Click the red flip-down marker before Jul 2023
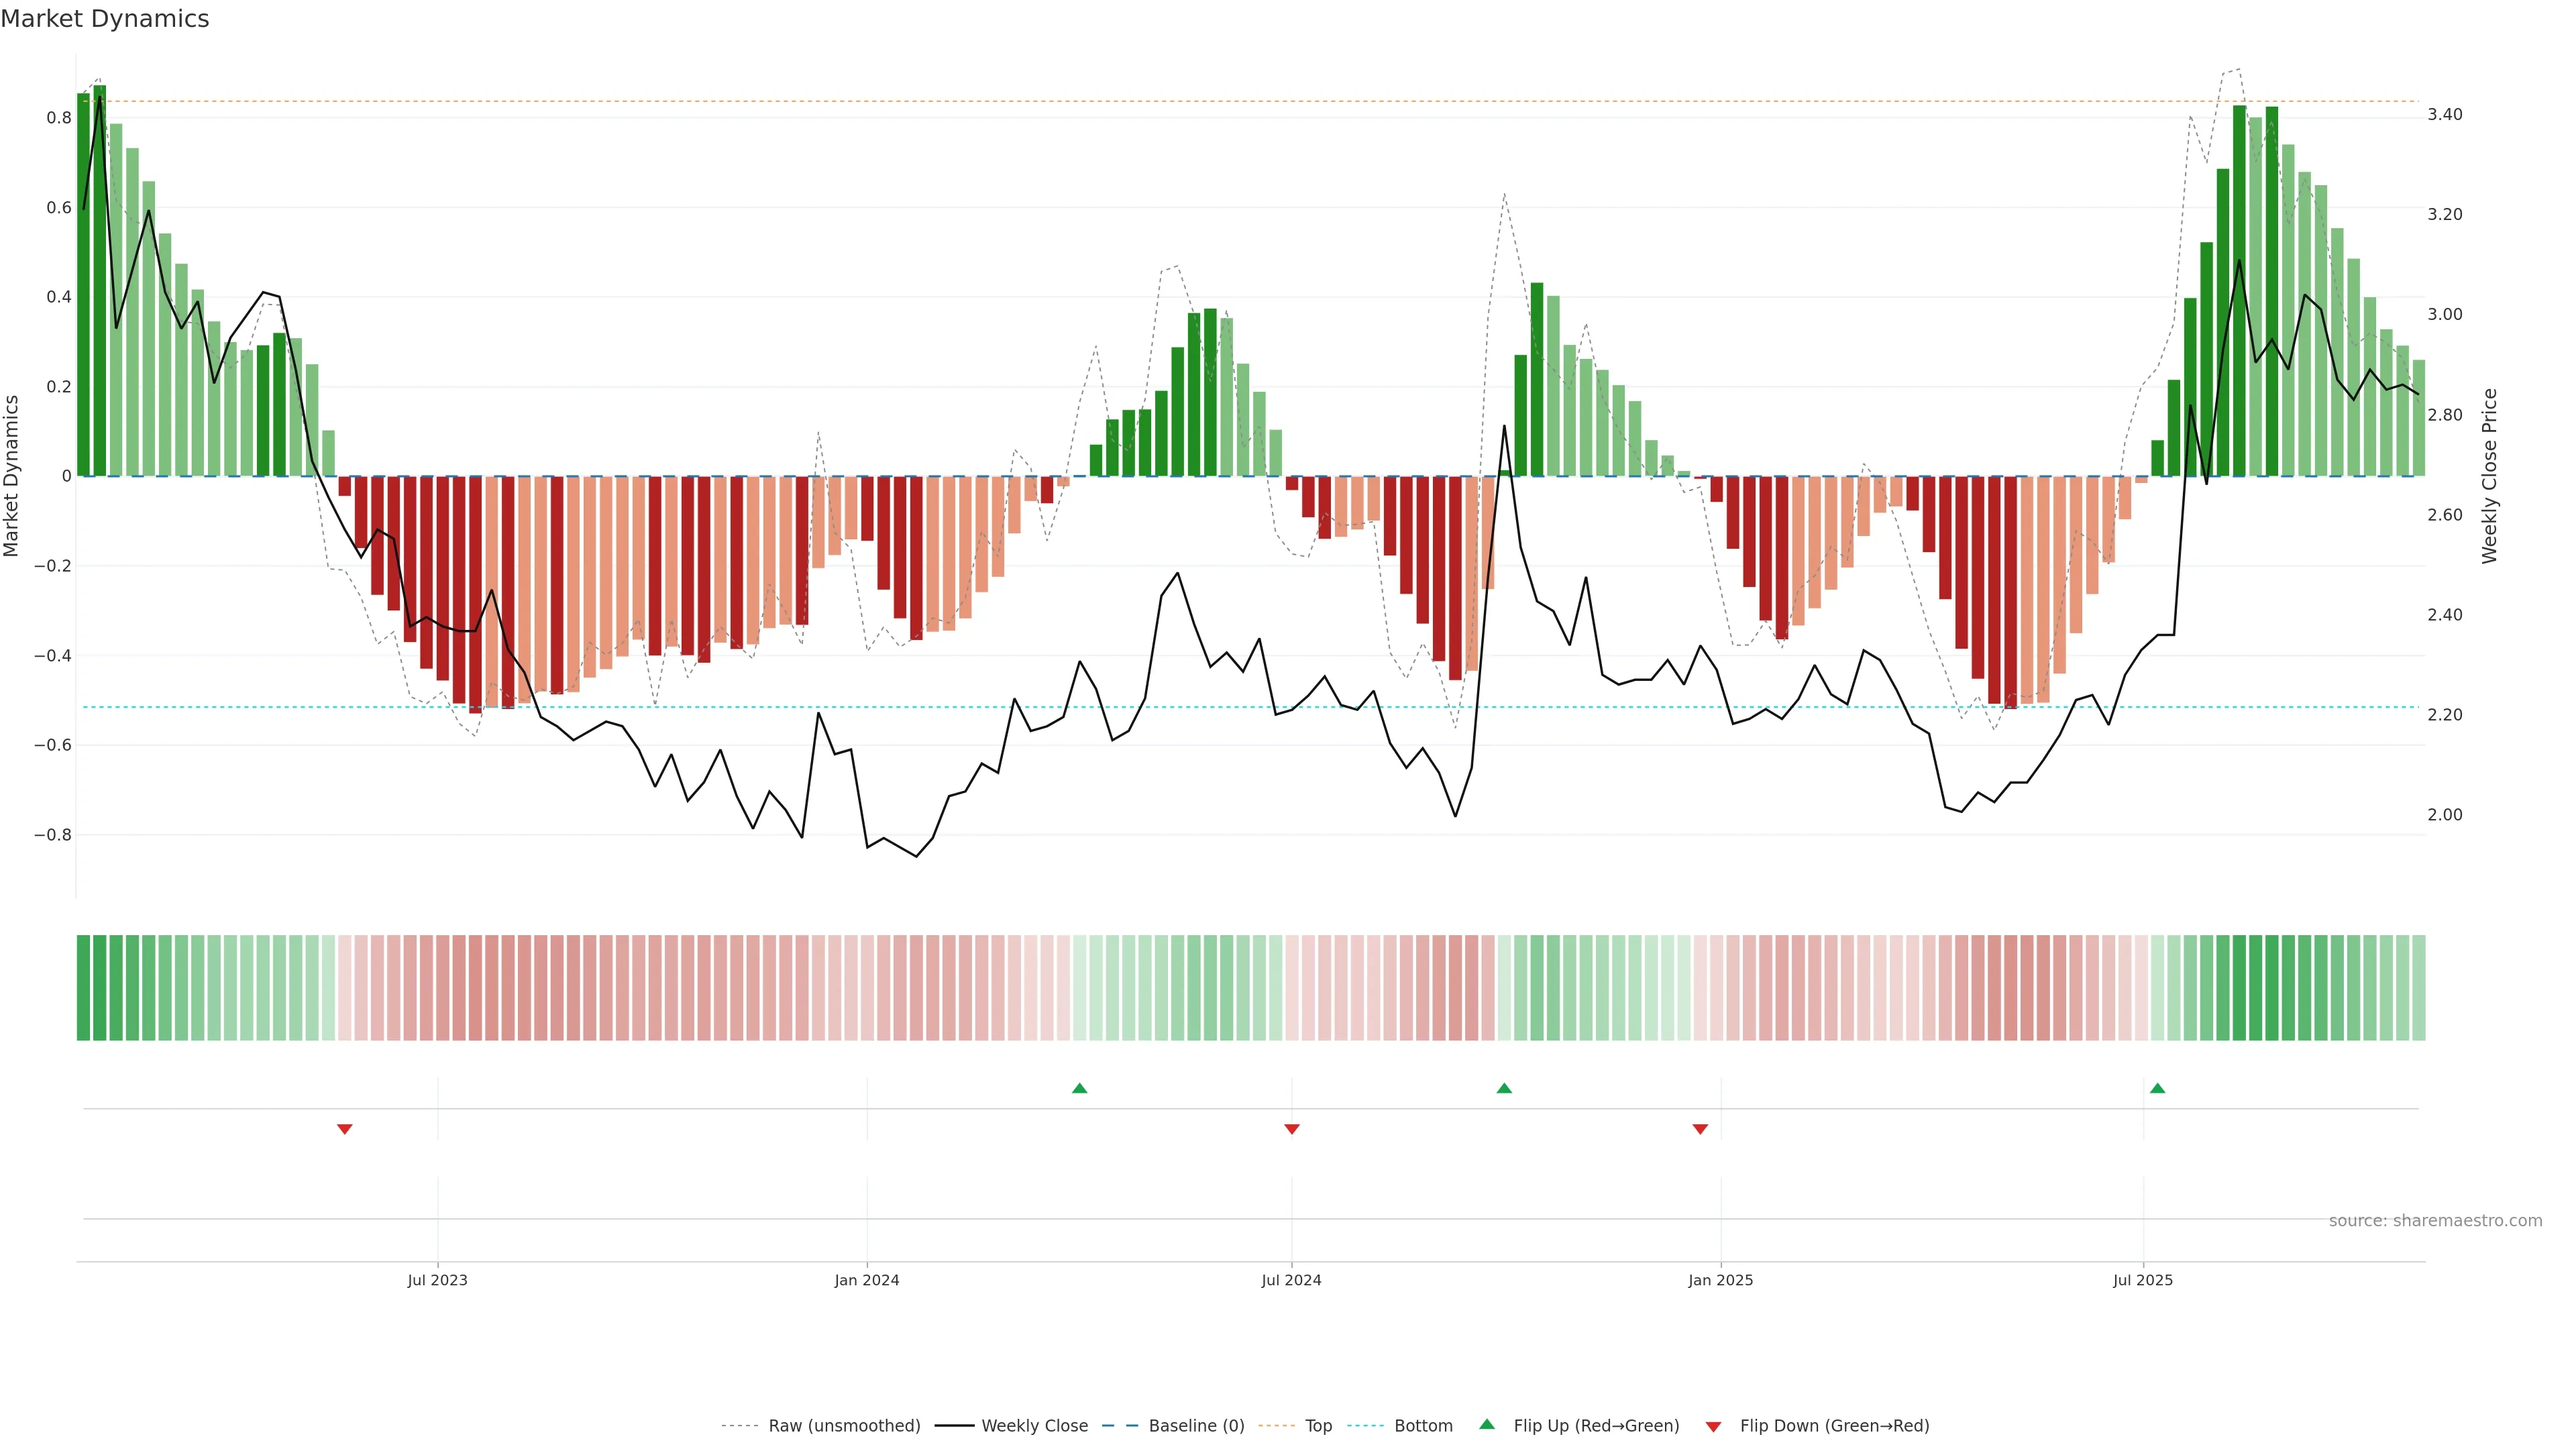The image size is (2576, 1449). pyautogui.click(x=345, y=1129)
